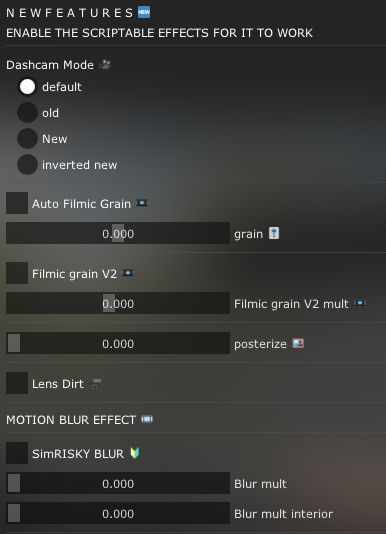This screenshot has height=534, width=386.
Task: Select inverted new dashcam mode
Action: (27, 164)
